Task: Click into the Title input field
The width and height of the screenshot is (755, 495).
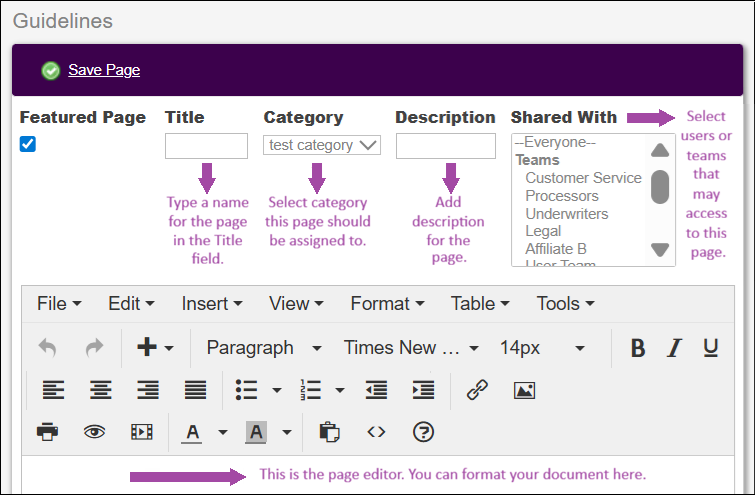Action: [x=207, y=146]
